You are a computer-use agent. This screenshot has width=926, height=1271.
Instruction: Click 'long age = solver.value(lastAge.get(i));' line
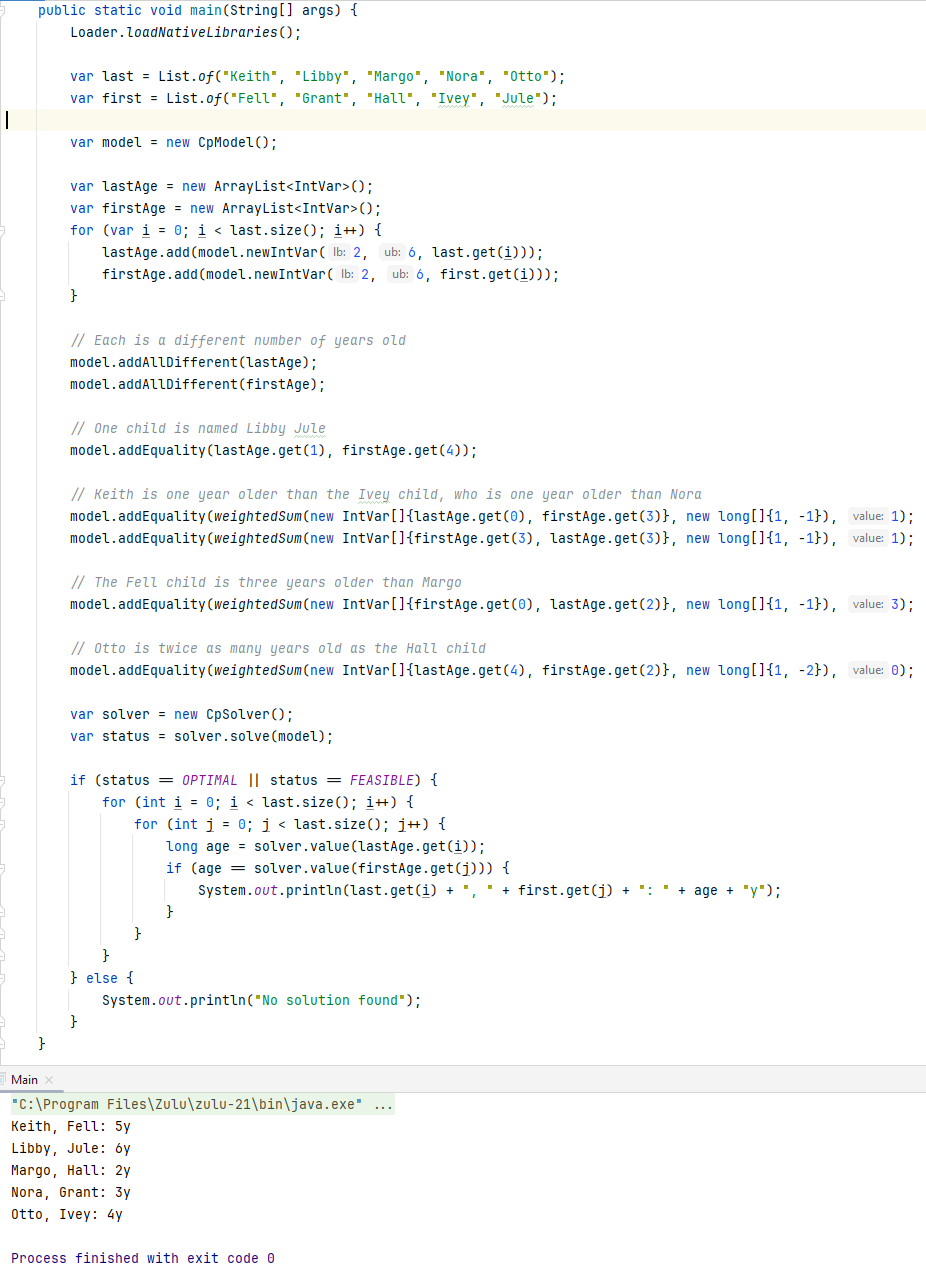(326, 846)
